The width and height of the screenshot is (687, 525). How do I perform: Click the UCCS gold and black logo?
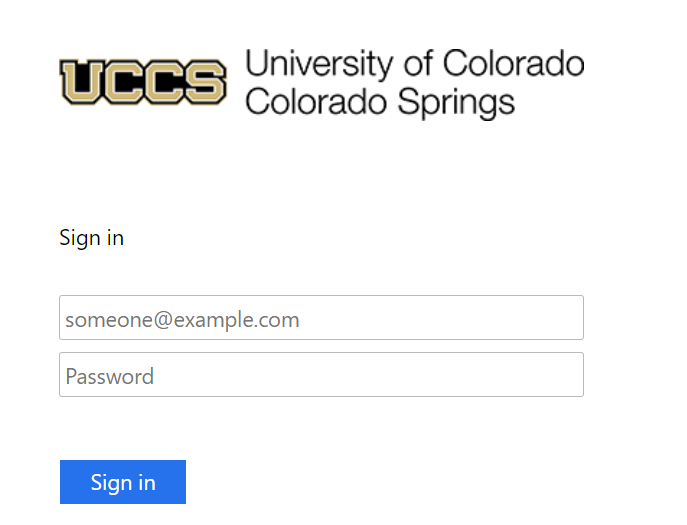(x=143, y=82)
